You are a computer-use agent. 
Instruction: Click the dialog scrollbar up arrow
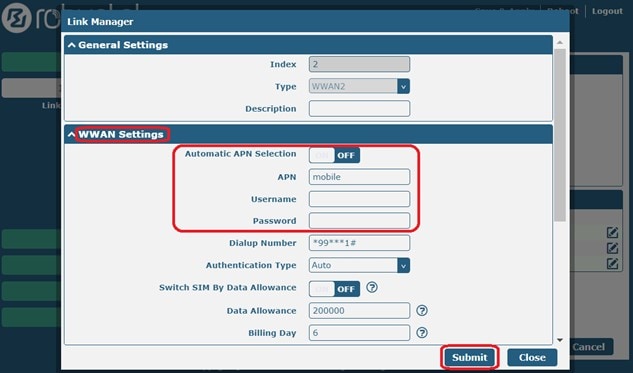click(560, 42)
